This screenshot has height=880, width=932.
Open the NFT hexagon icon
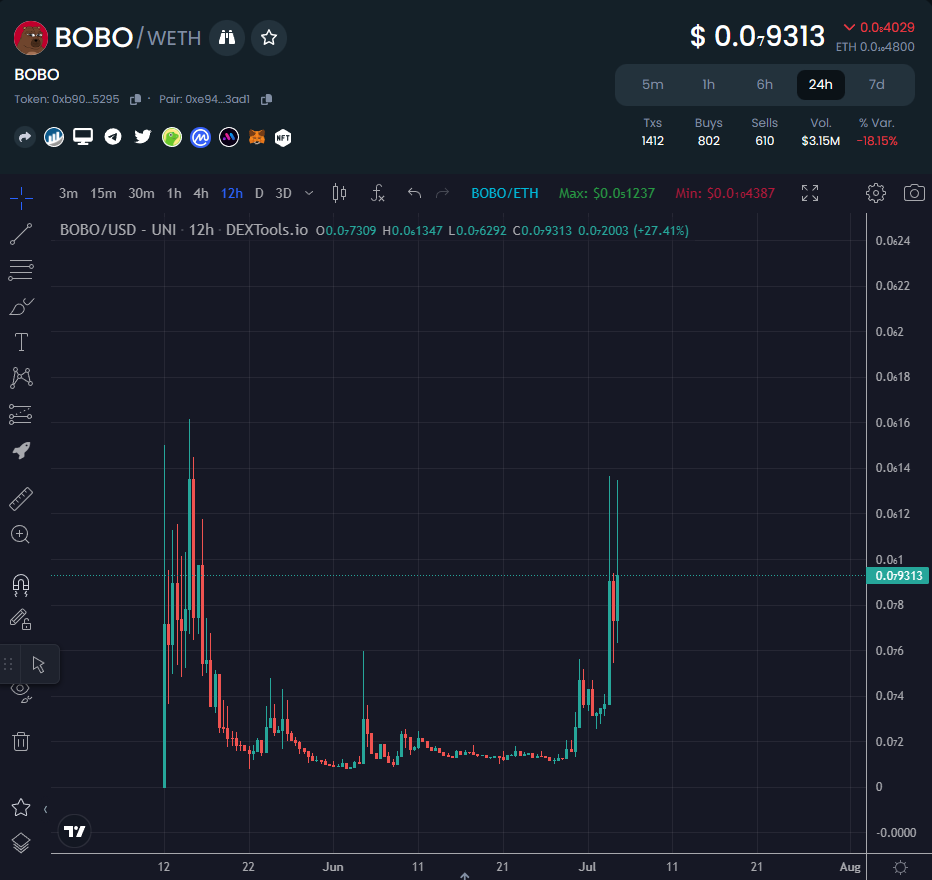283,138
